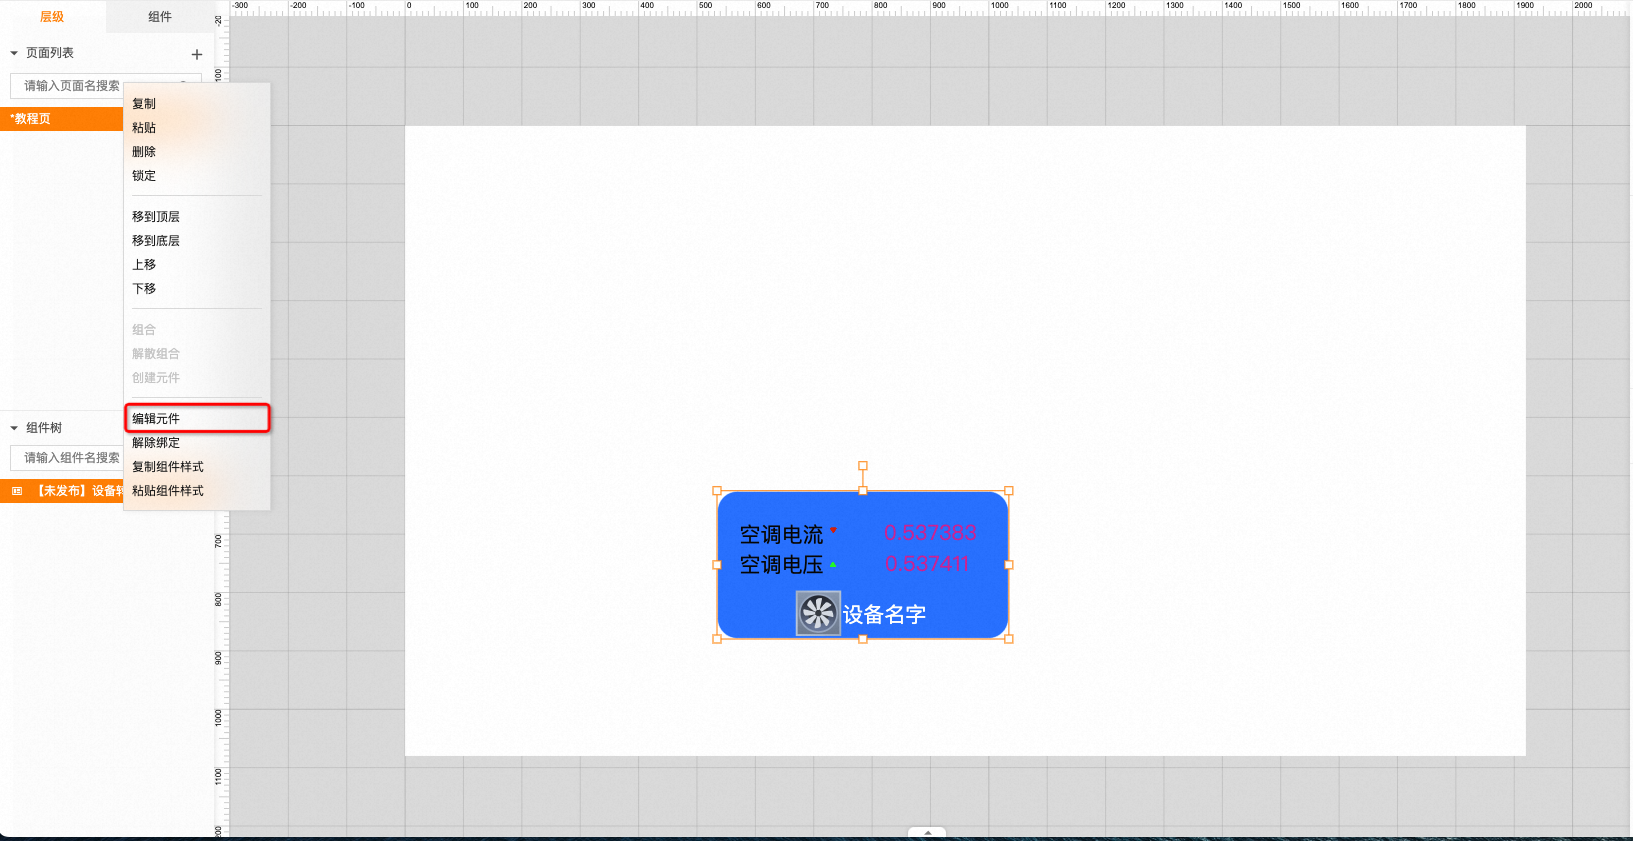Click the green up triangle beside 空调电压
Screen dimensions: 1633x841
[x=833, y=564]
